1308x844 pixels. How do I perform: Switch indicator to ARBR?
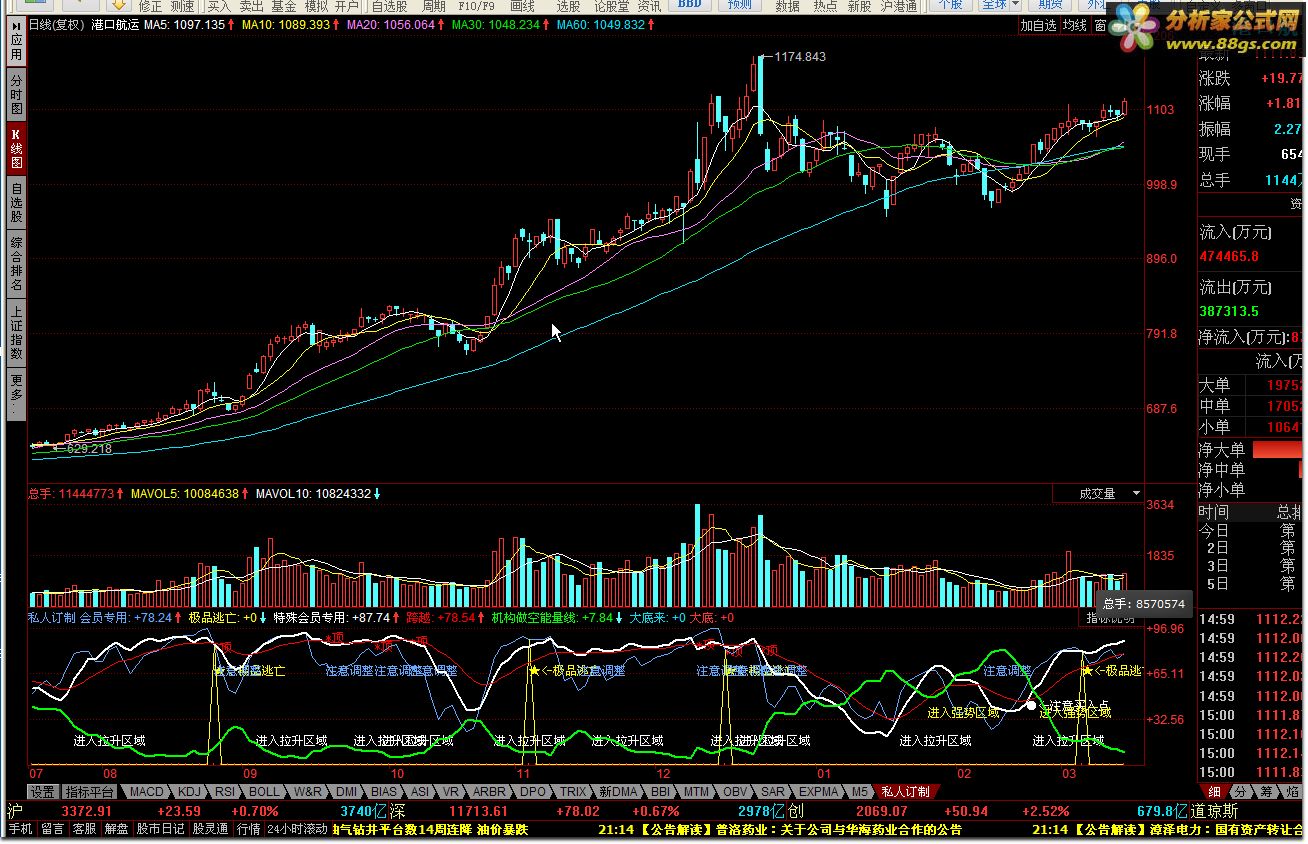point(489,791)
